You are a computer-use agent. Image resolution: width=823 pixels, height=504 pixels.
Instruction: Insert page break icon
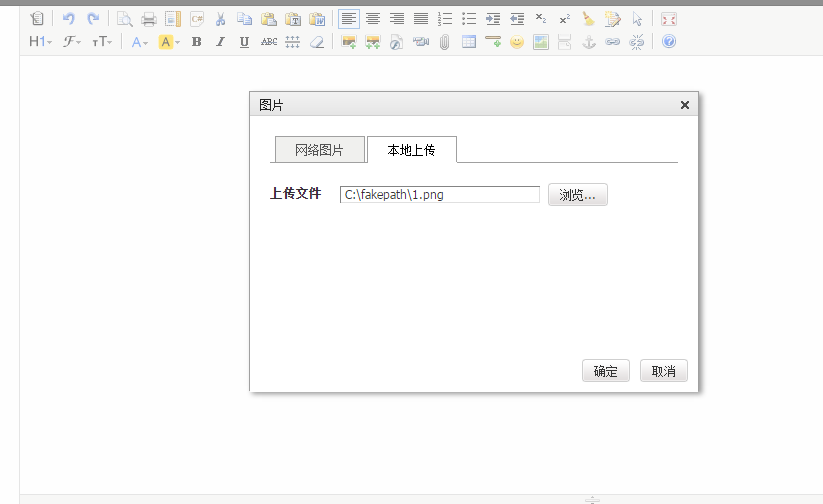[565, 41]
